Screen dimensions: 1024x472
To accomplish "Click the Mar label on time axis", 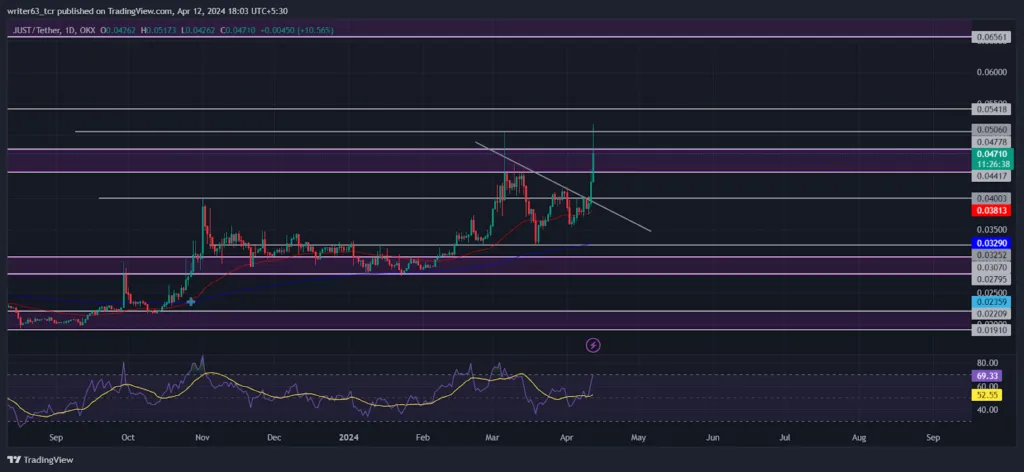I will (x=494, y=437).
